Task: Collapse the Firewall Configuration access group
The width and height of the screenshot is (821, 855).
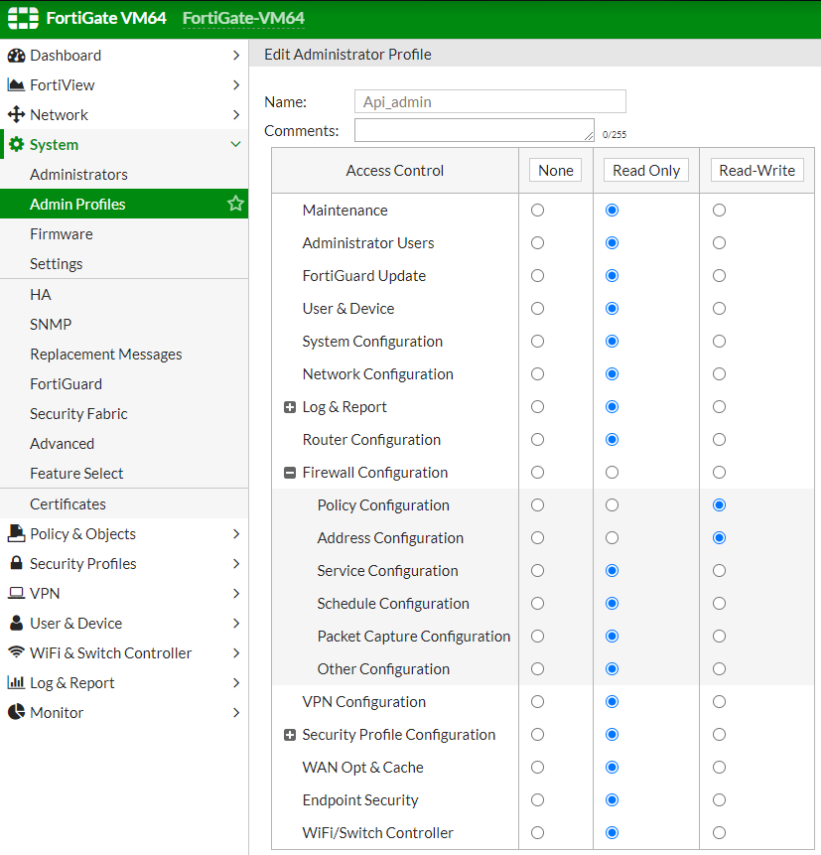Action: (x=290, y=473)
